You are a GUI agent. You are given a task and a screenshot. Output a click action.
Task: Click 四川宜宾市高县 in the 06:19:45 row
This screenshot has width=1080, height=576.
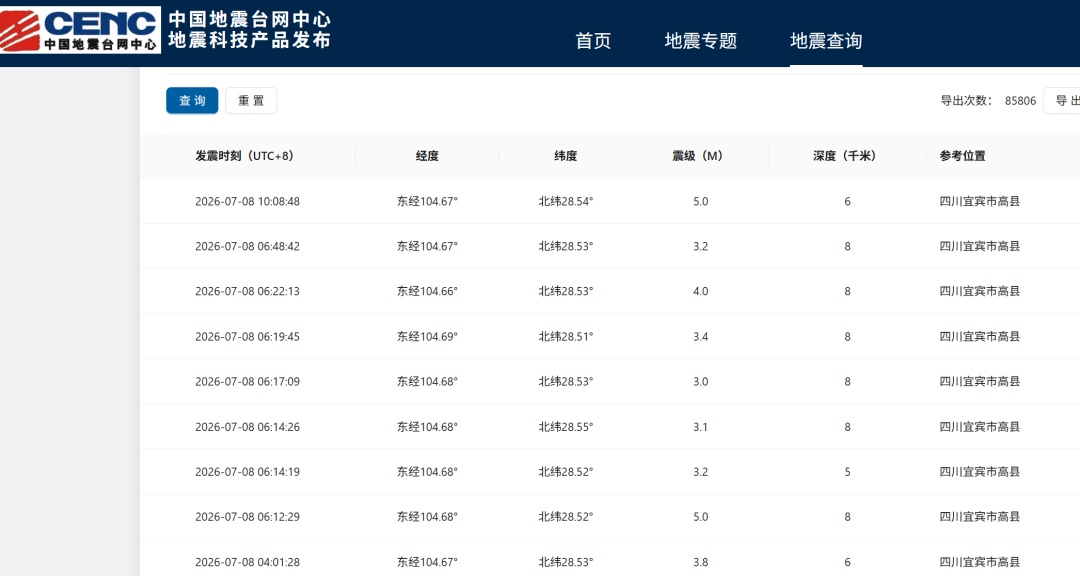(979, 336)
